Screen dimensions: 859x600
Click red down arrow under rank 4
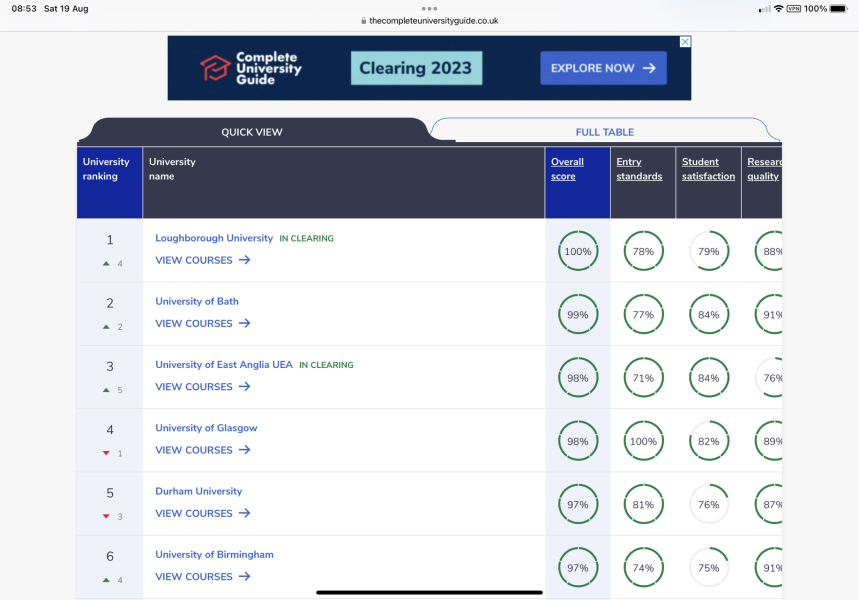click(x=106, y=453)
